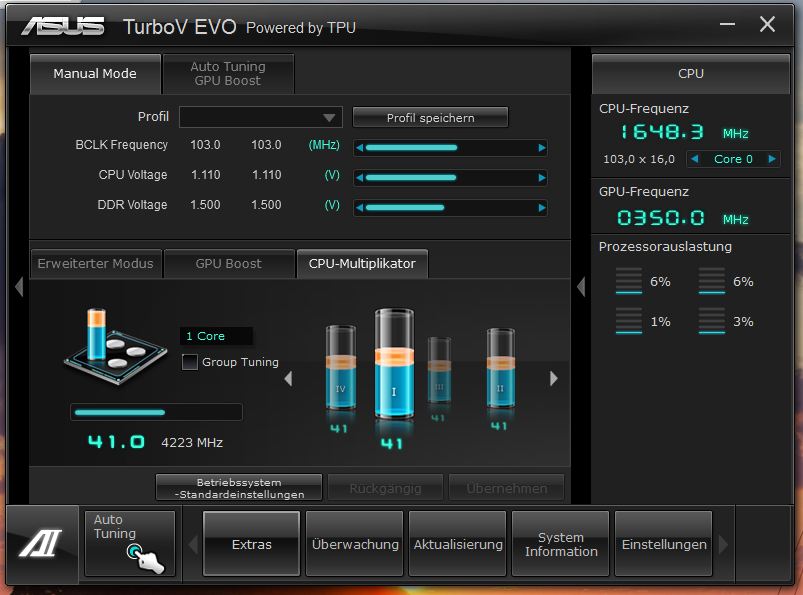
Task: Adjust the DDR Voltage slider
Action: pos(451,207)
